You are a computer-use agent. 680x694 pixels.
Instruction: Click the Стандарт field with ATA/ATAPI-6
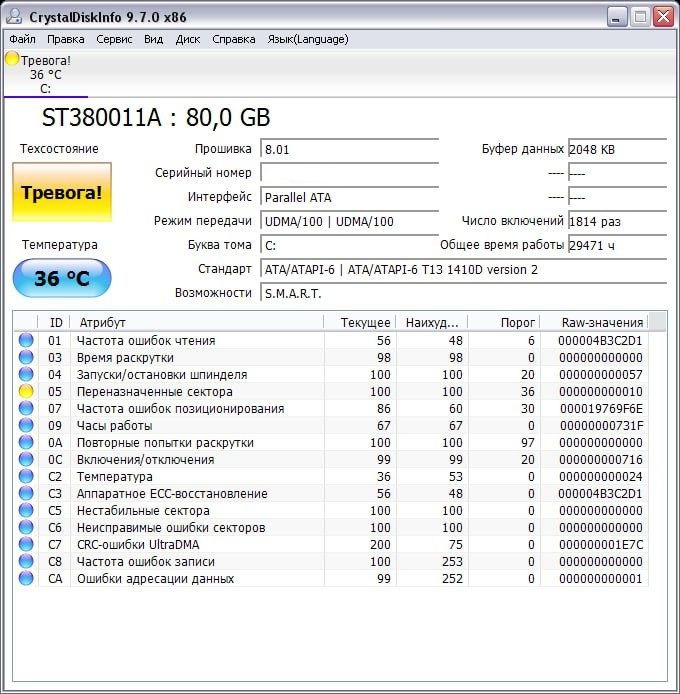coord(463,269)
